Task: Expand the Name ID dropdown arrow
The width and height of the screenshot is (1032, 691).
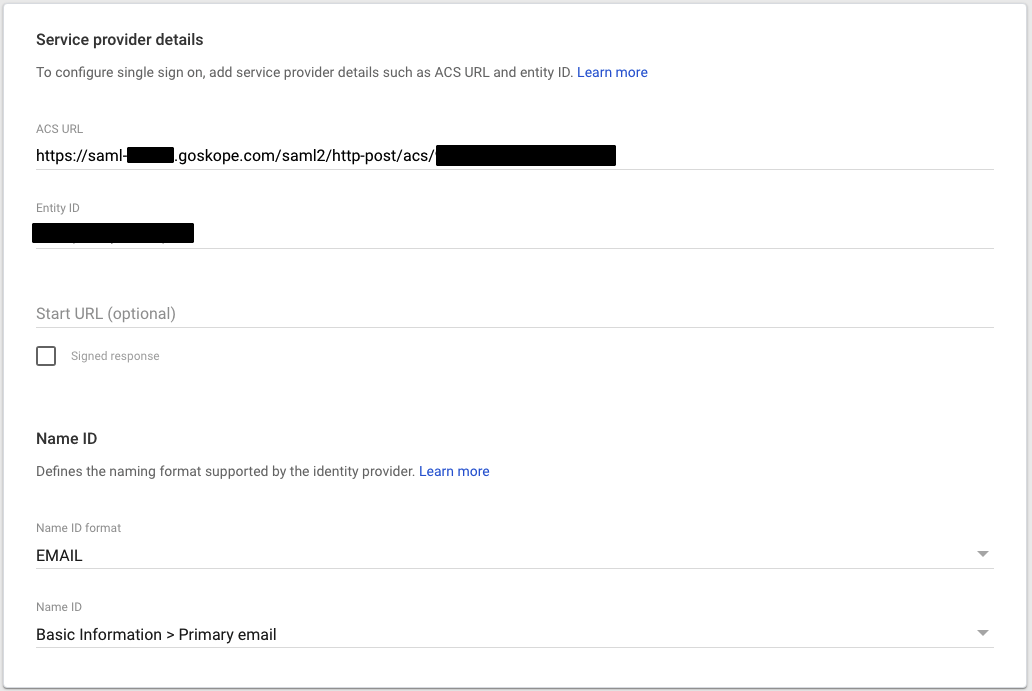Action: [983, 633]
